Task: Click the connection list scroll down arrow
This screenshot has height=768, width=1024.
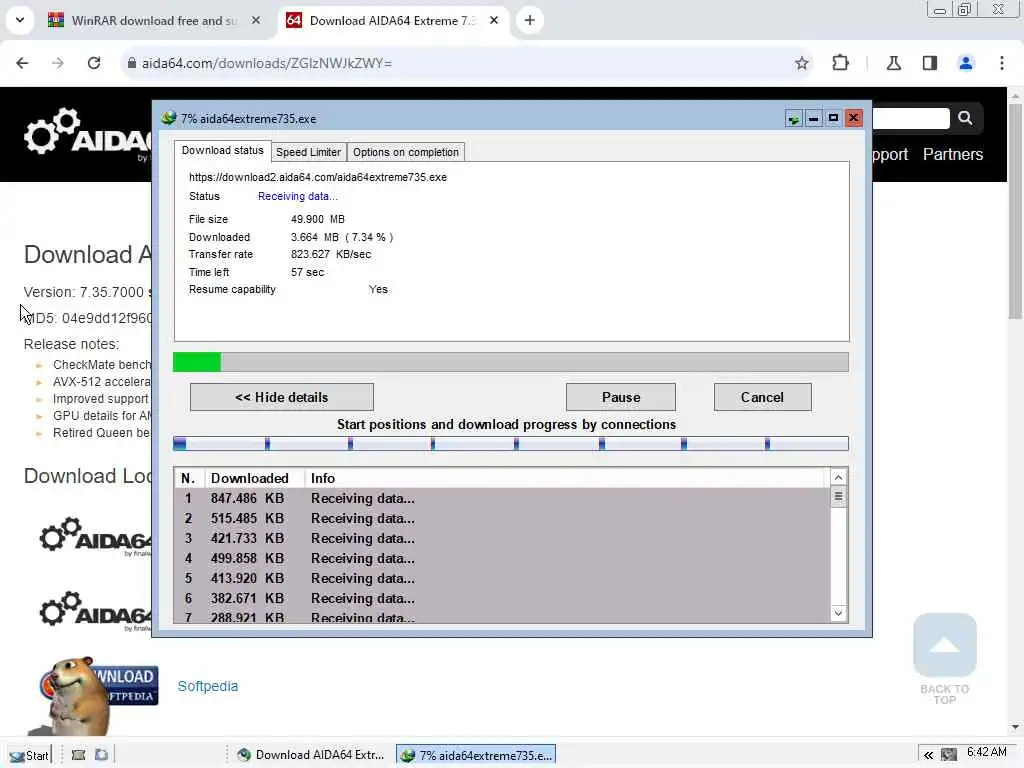Action: click(x=839, y=613)
